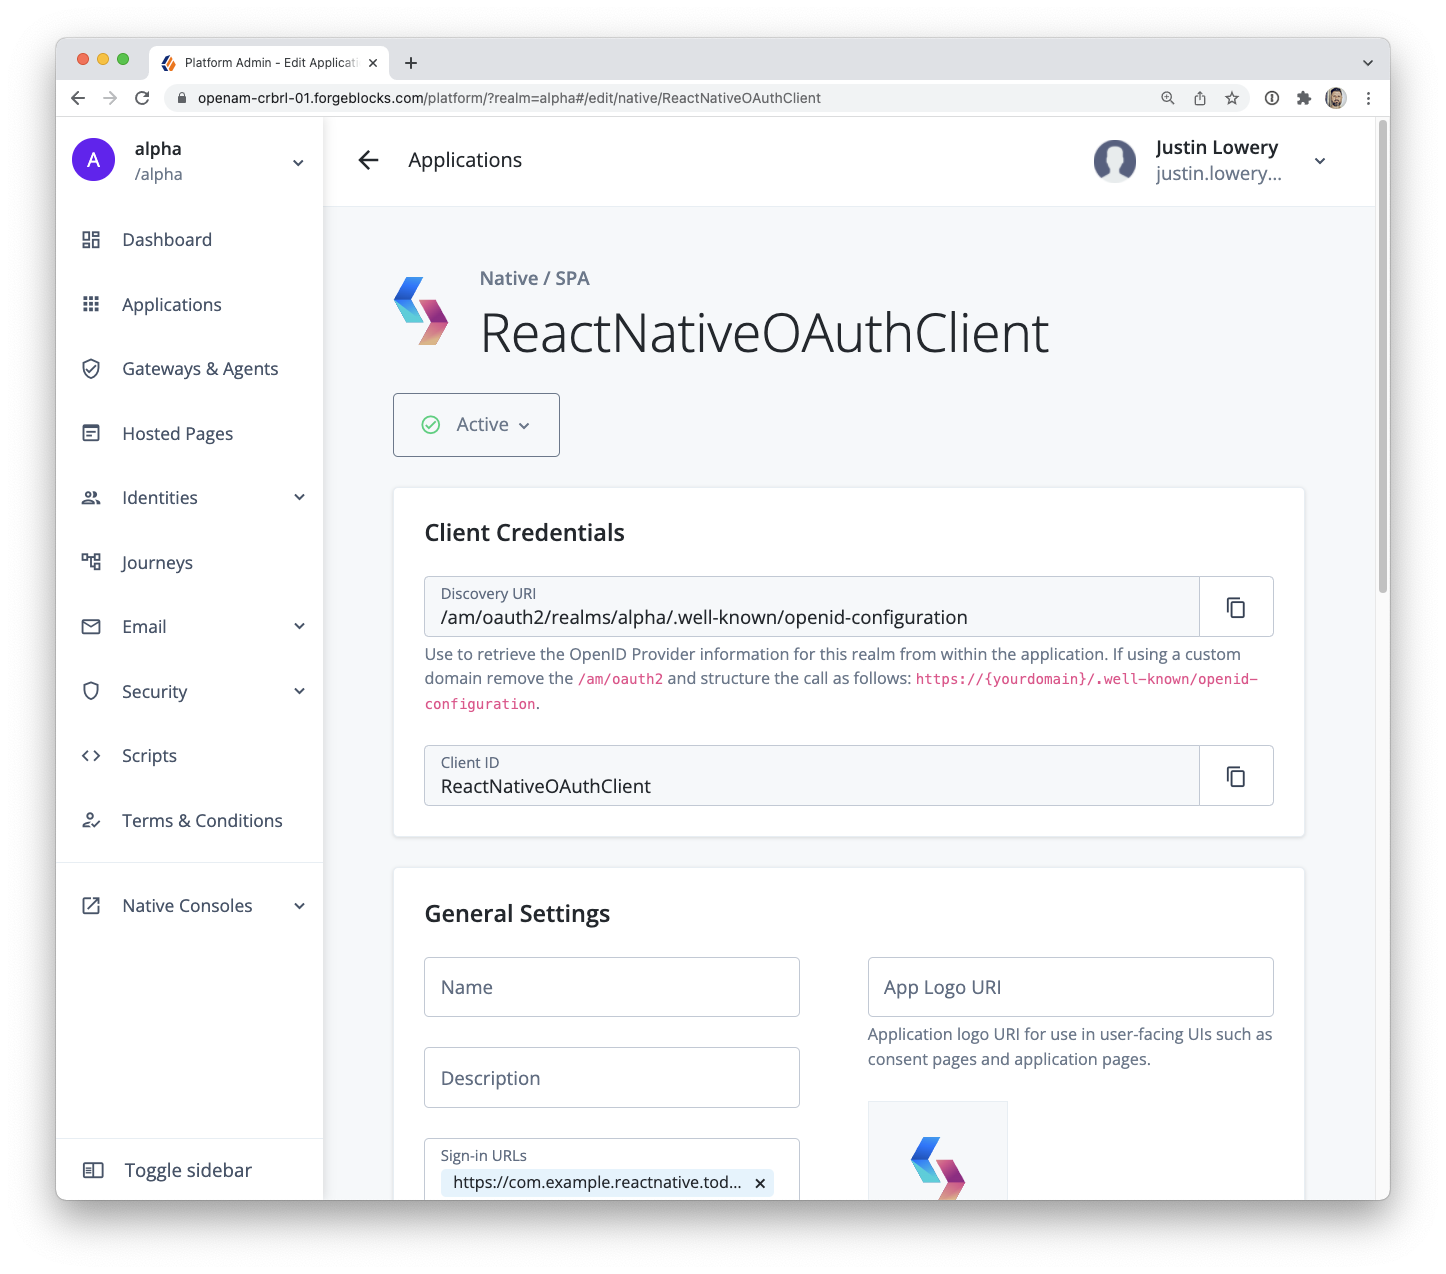This screenshot has width=1446, height=1274.
Task: Click the browser address bar URL
Action: pyautogui.click(x=509, y=98)
